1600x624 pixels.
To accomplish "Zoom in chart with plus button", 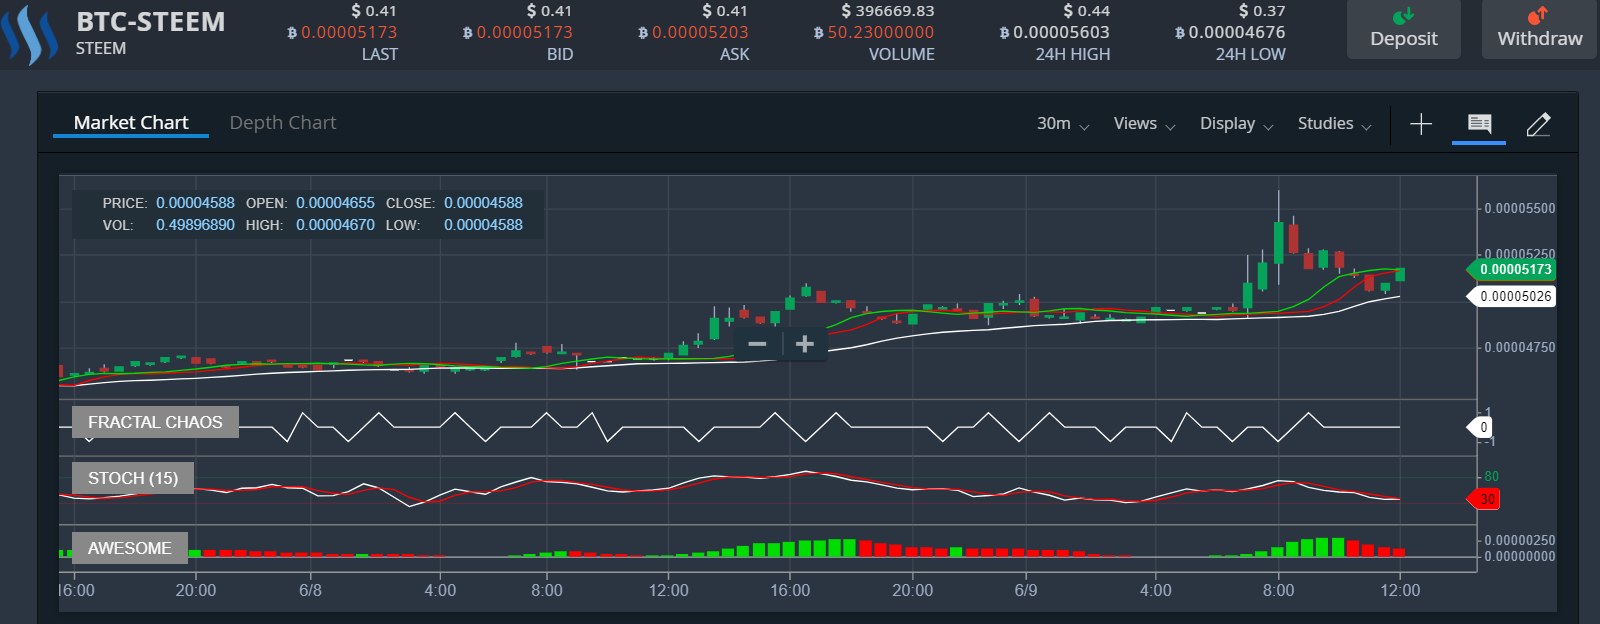I will 804,344.
